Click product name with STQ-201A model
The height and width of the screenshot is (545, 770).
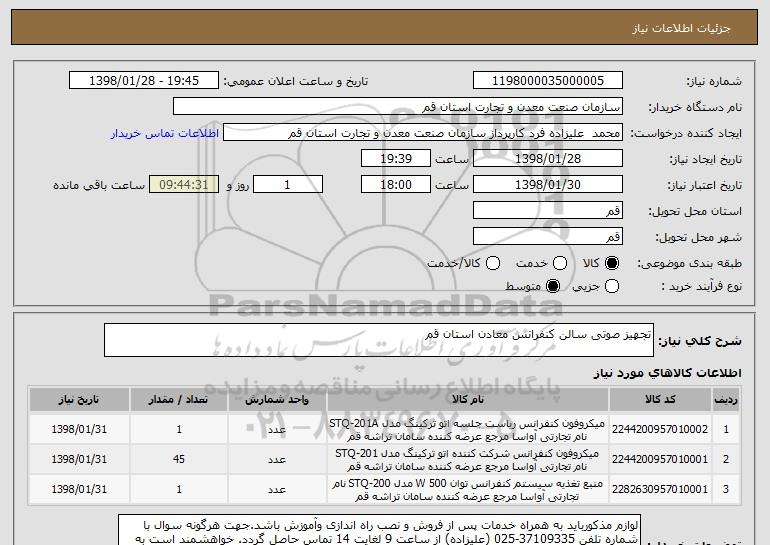[x=467, y=430]
